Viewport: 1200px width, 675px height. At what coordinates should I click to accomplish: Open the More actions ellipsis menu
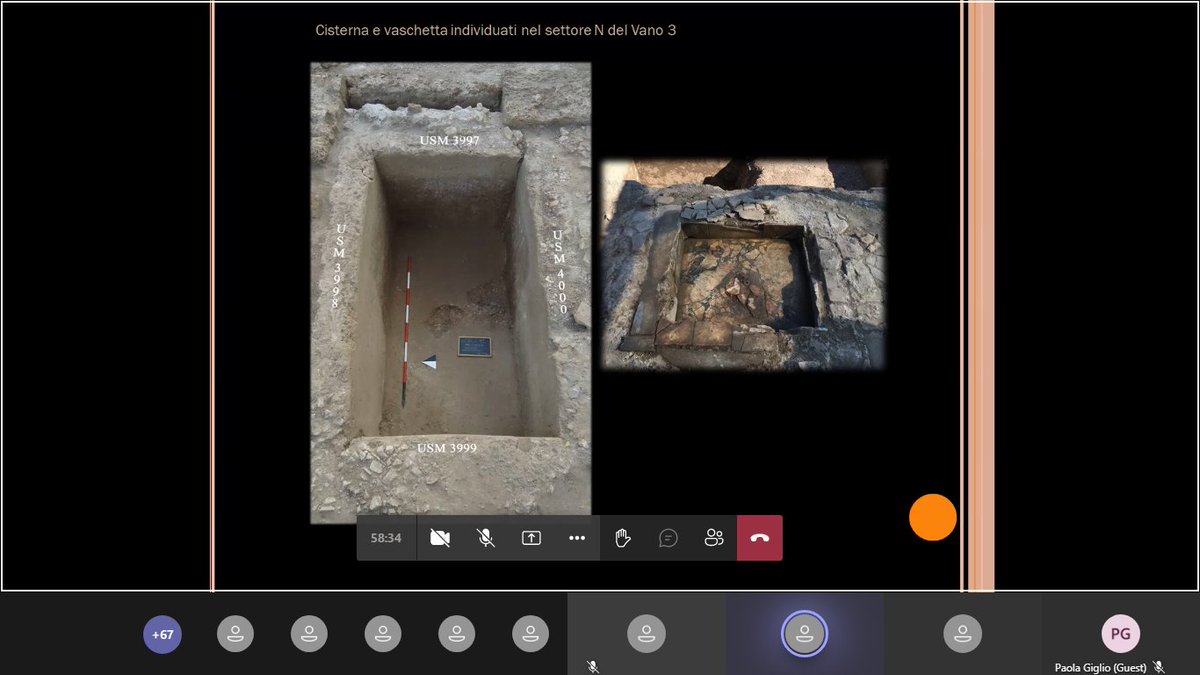pyautogui.click(x=577, y=538)
